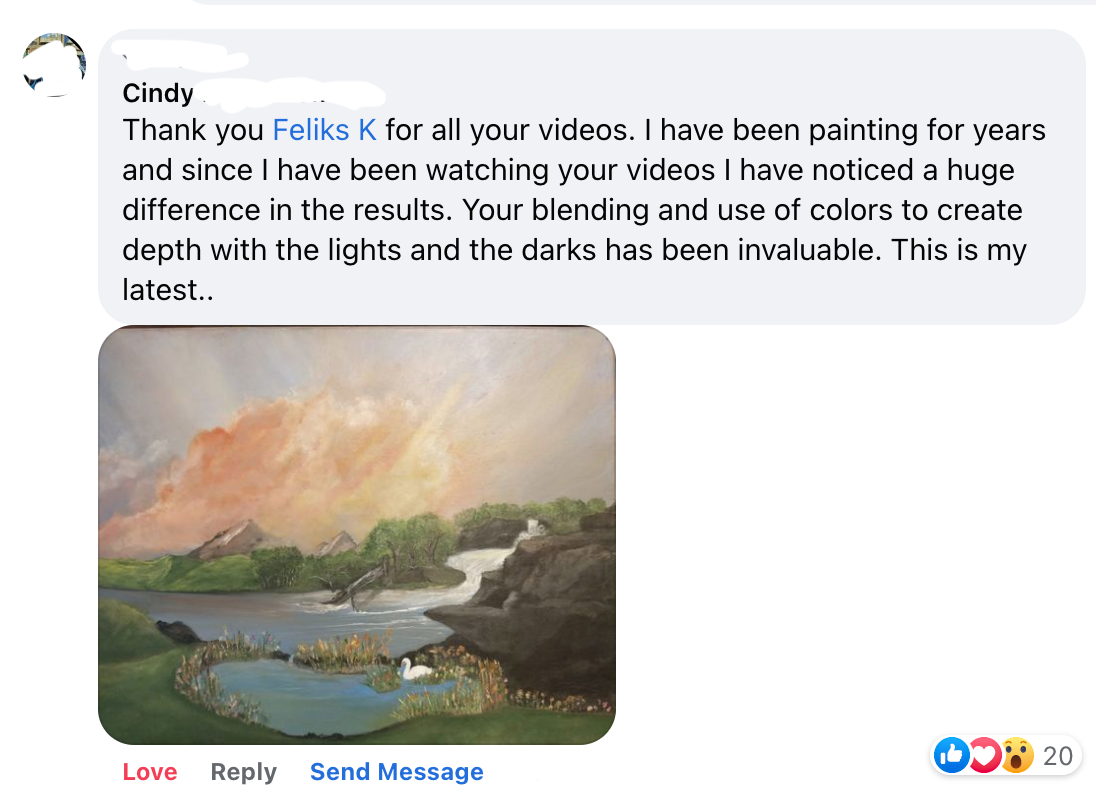This screenshot has height=794, width=1096.
Task: View who reacted via the 20 count
Action: pos(1057,756)
